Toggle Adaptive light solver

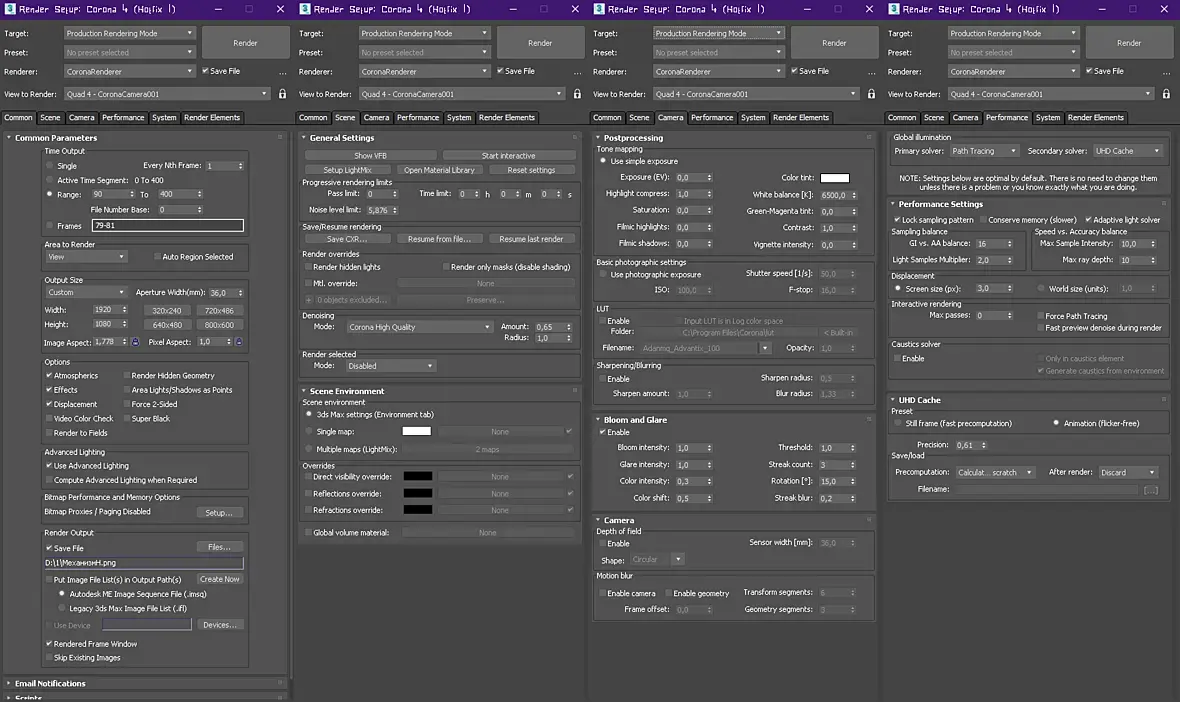click(1088, 220)
